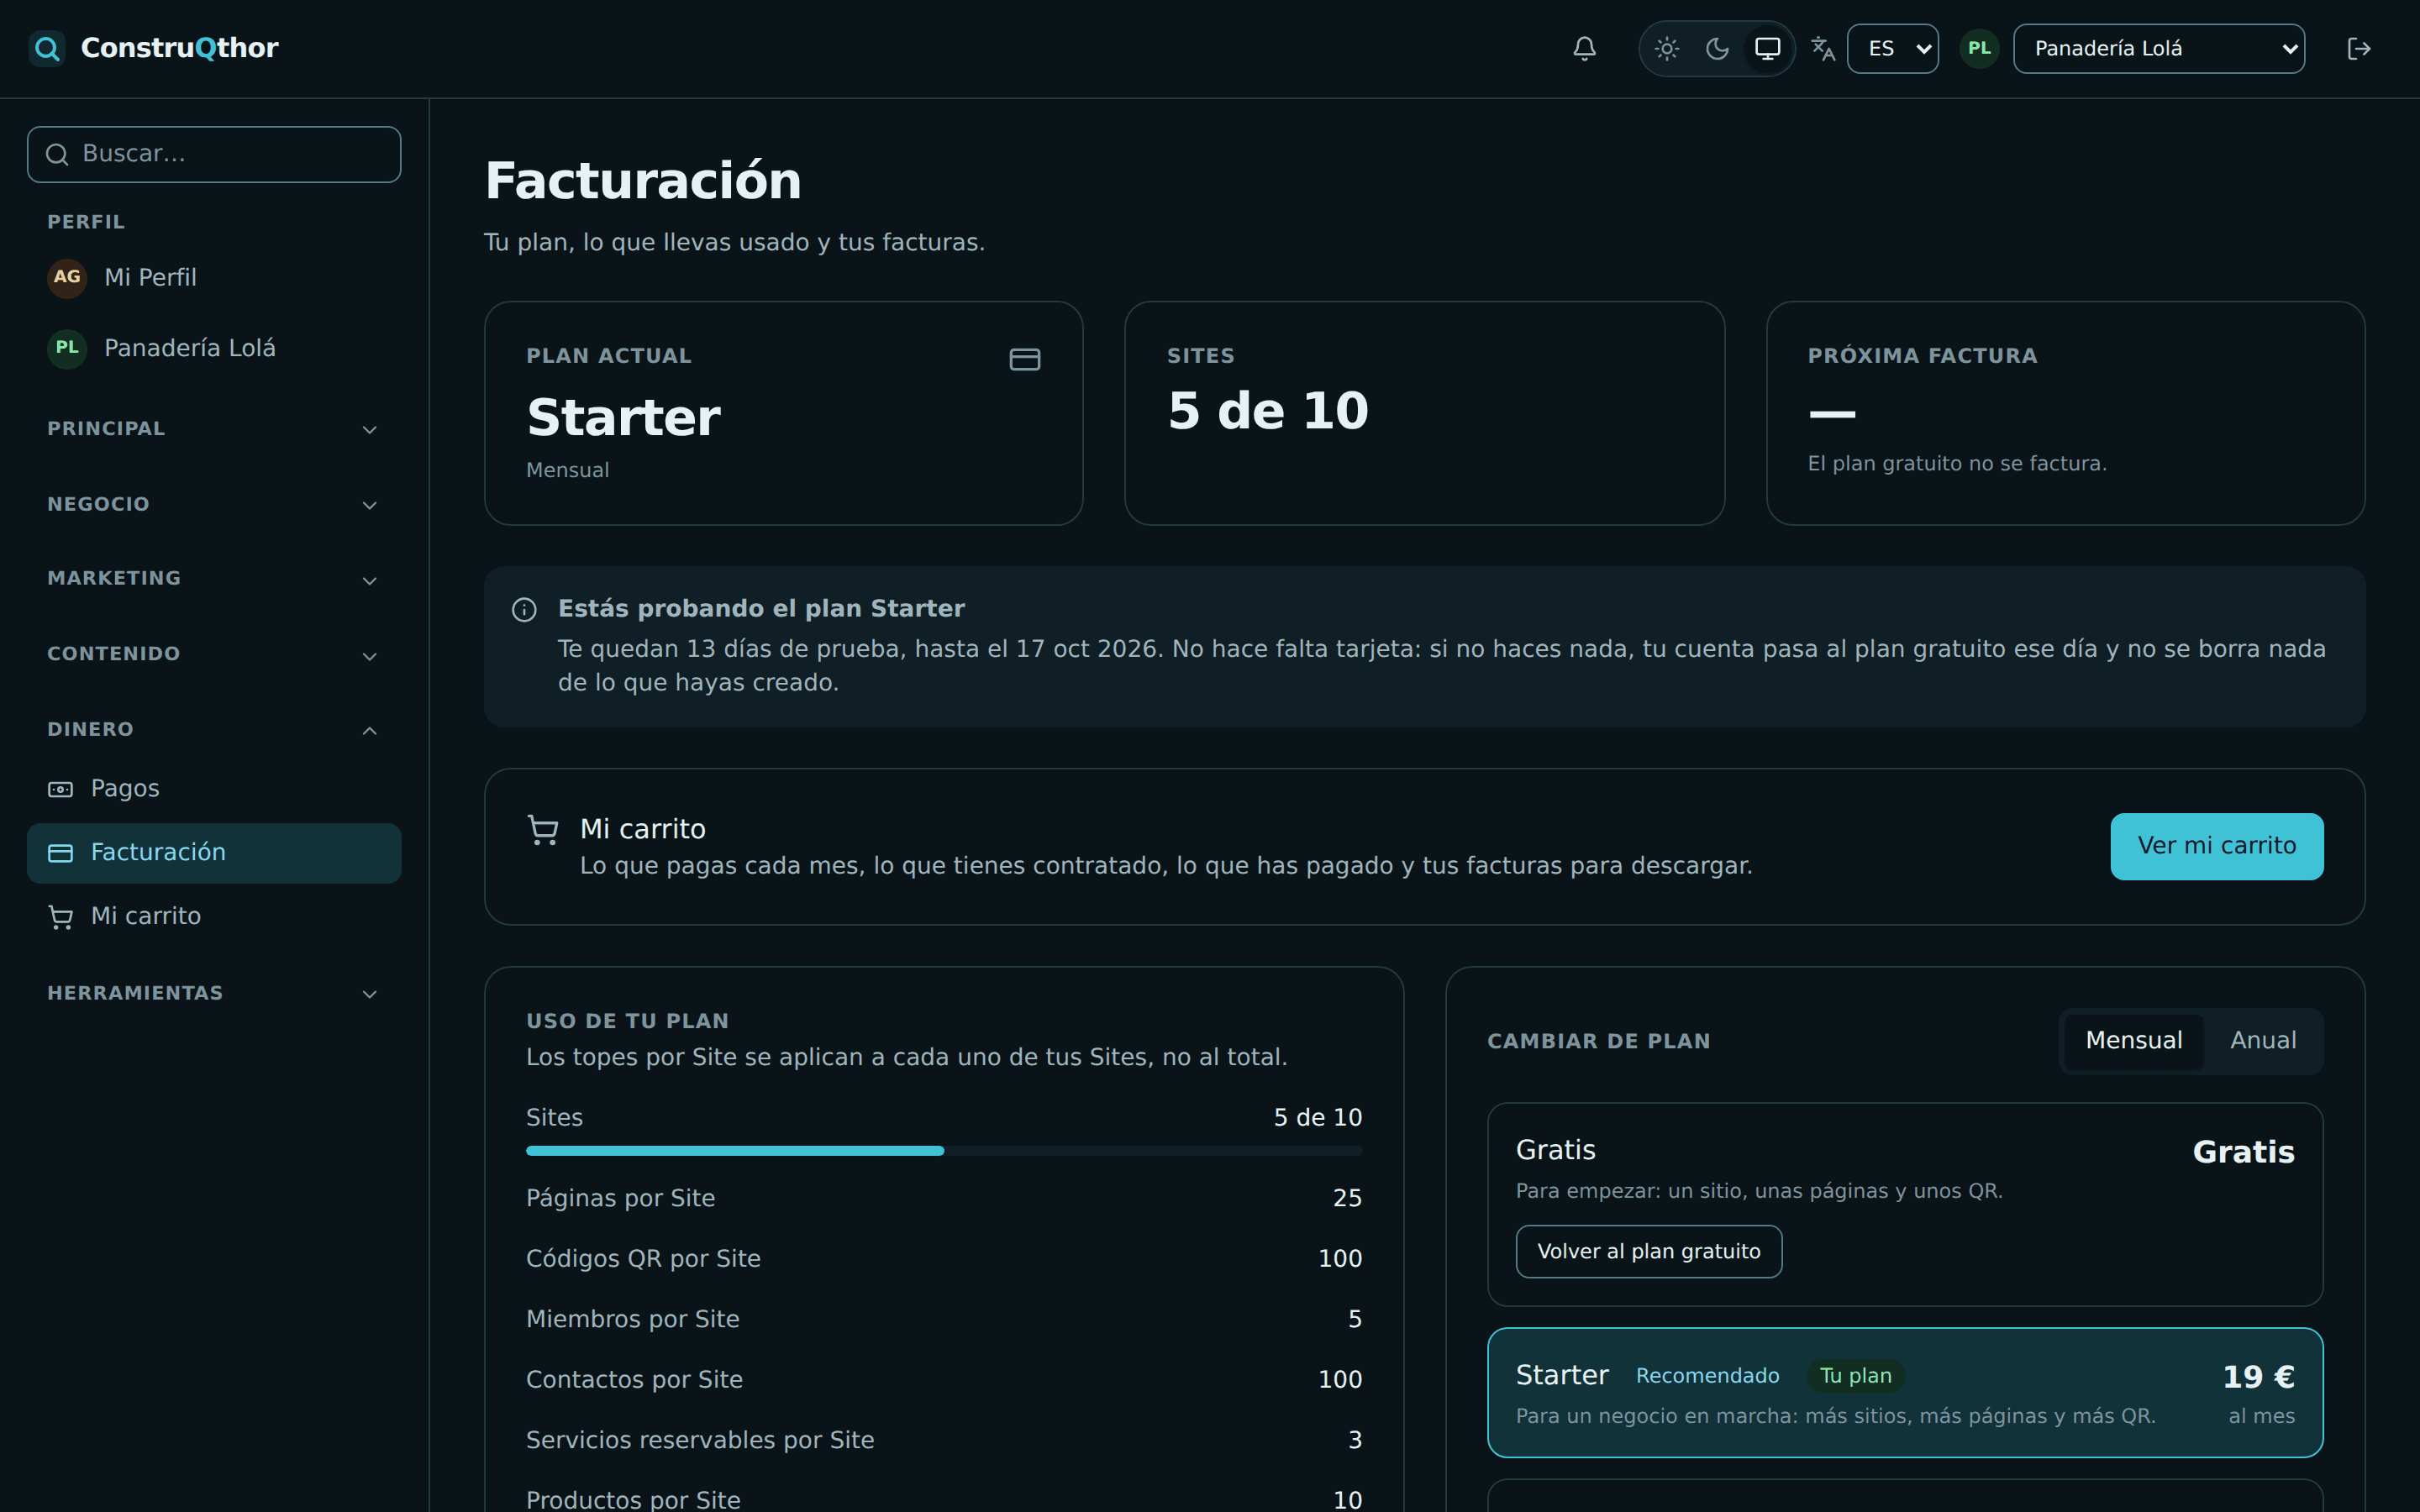The image size is (2420, 1512).
Task: Click the credit card icon in Plan Actual
Action: (1025, 359)
